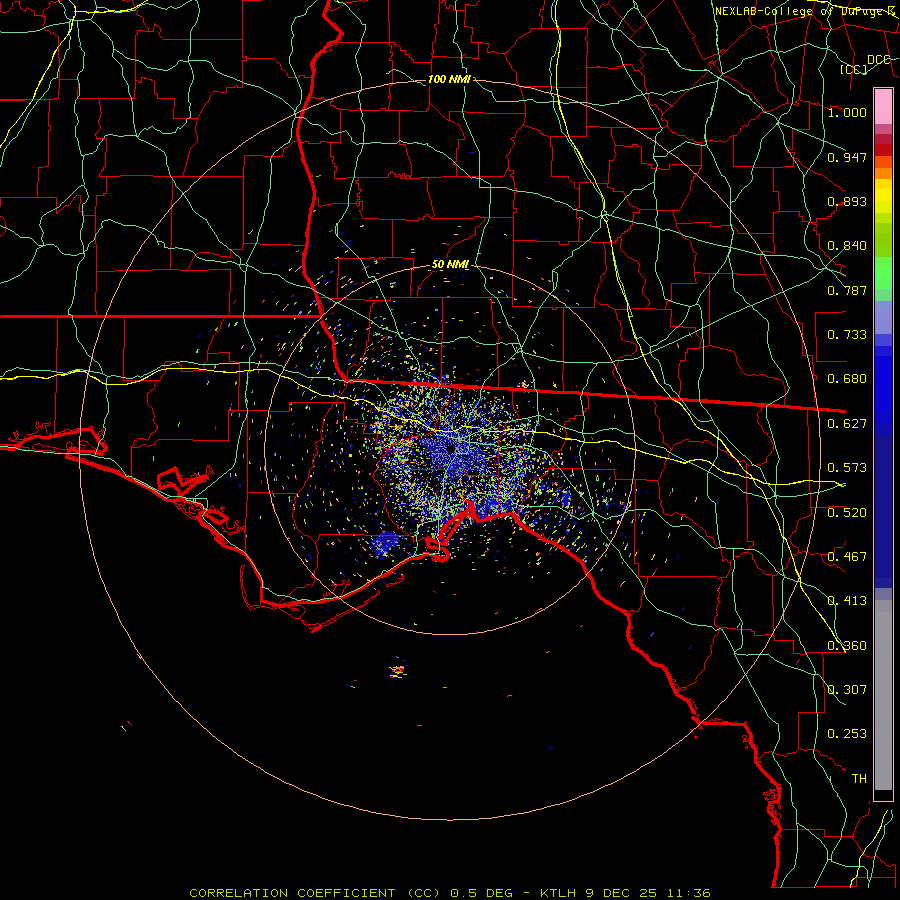Click the 9 DEC 25 date text

[x=622, y=893]
